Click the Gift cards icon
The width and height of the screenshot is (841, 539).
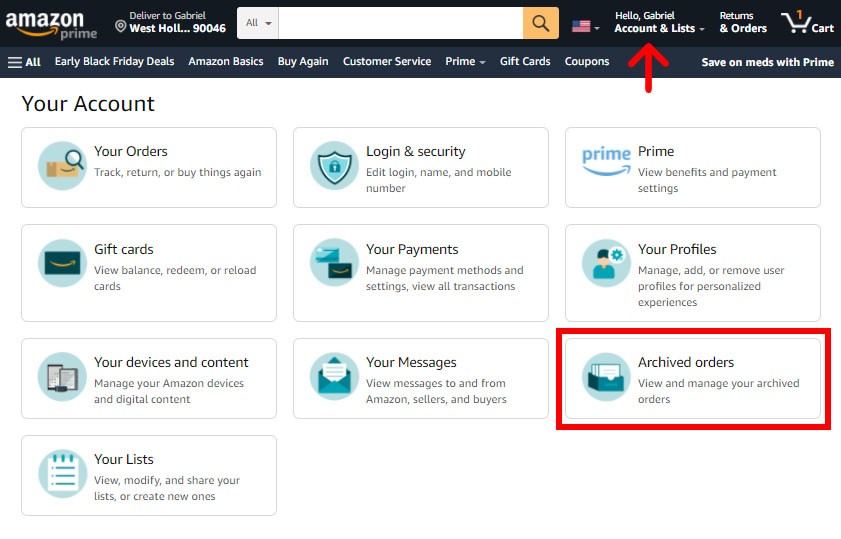(x=62, y=264)
